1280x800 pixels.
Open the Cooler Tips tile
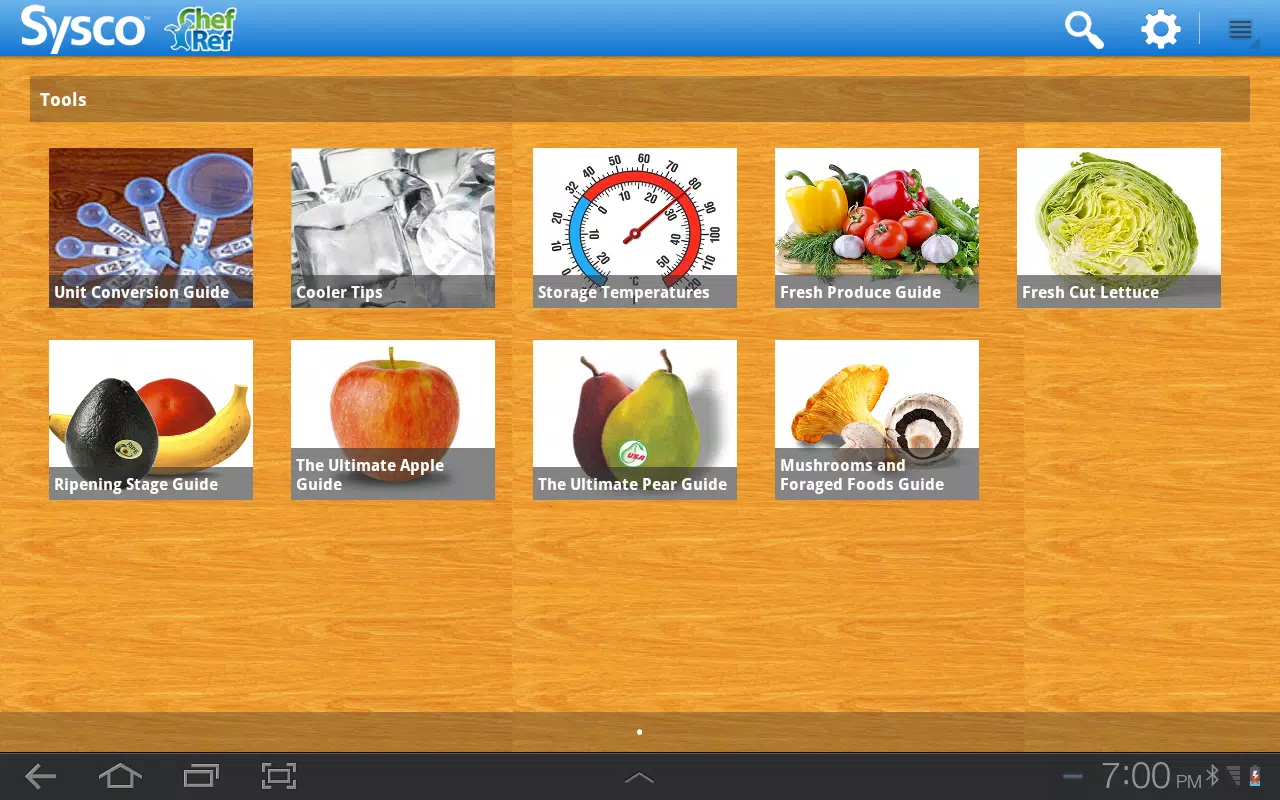tap(393, 228)
